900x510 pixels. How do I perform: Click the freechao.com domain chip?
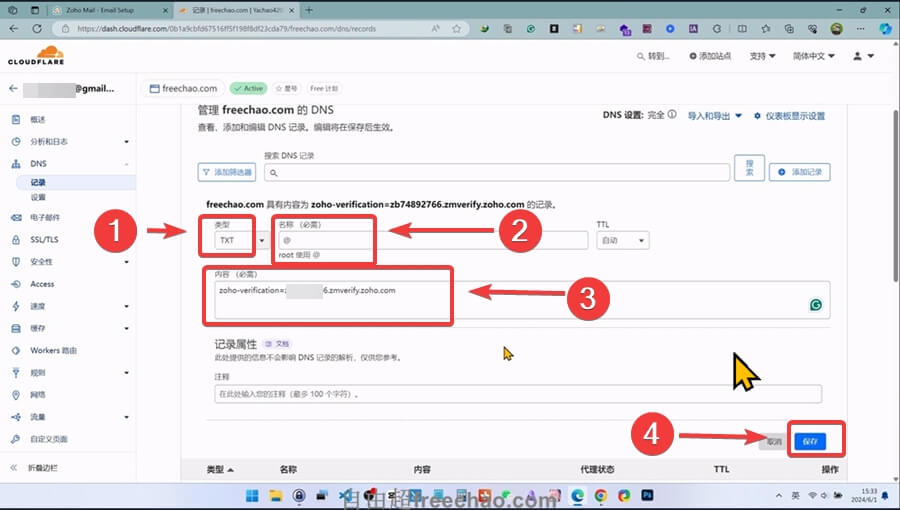click(x=183, y=88)
